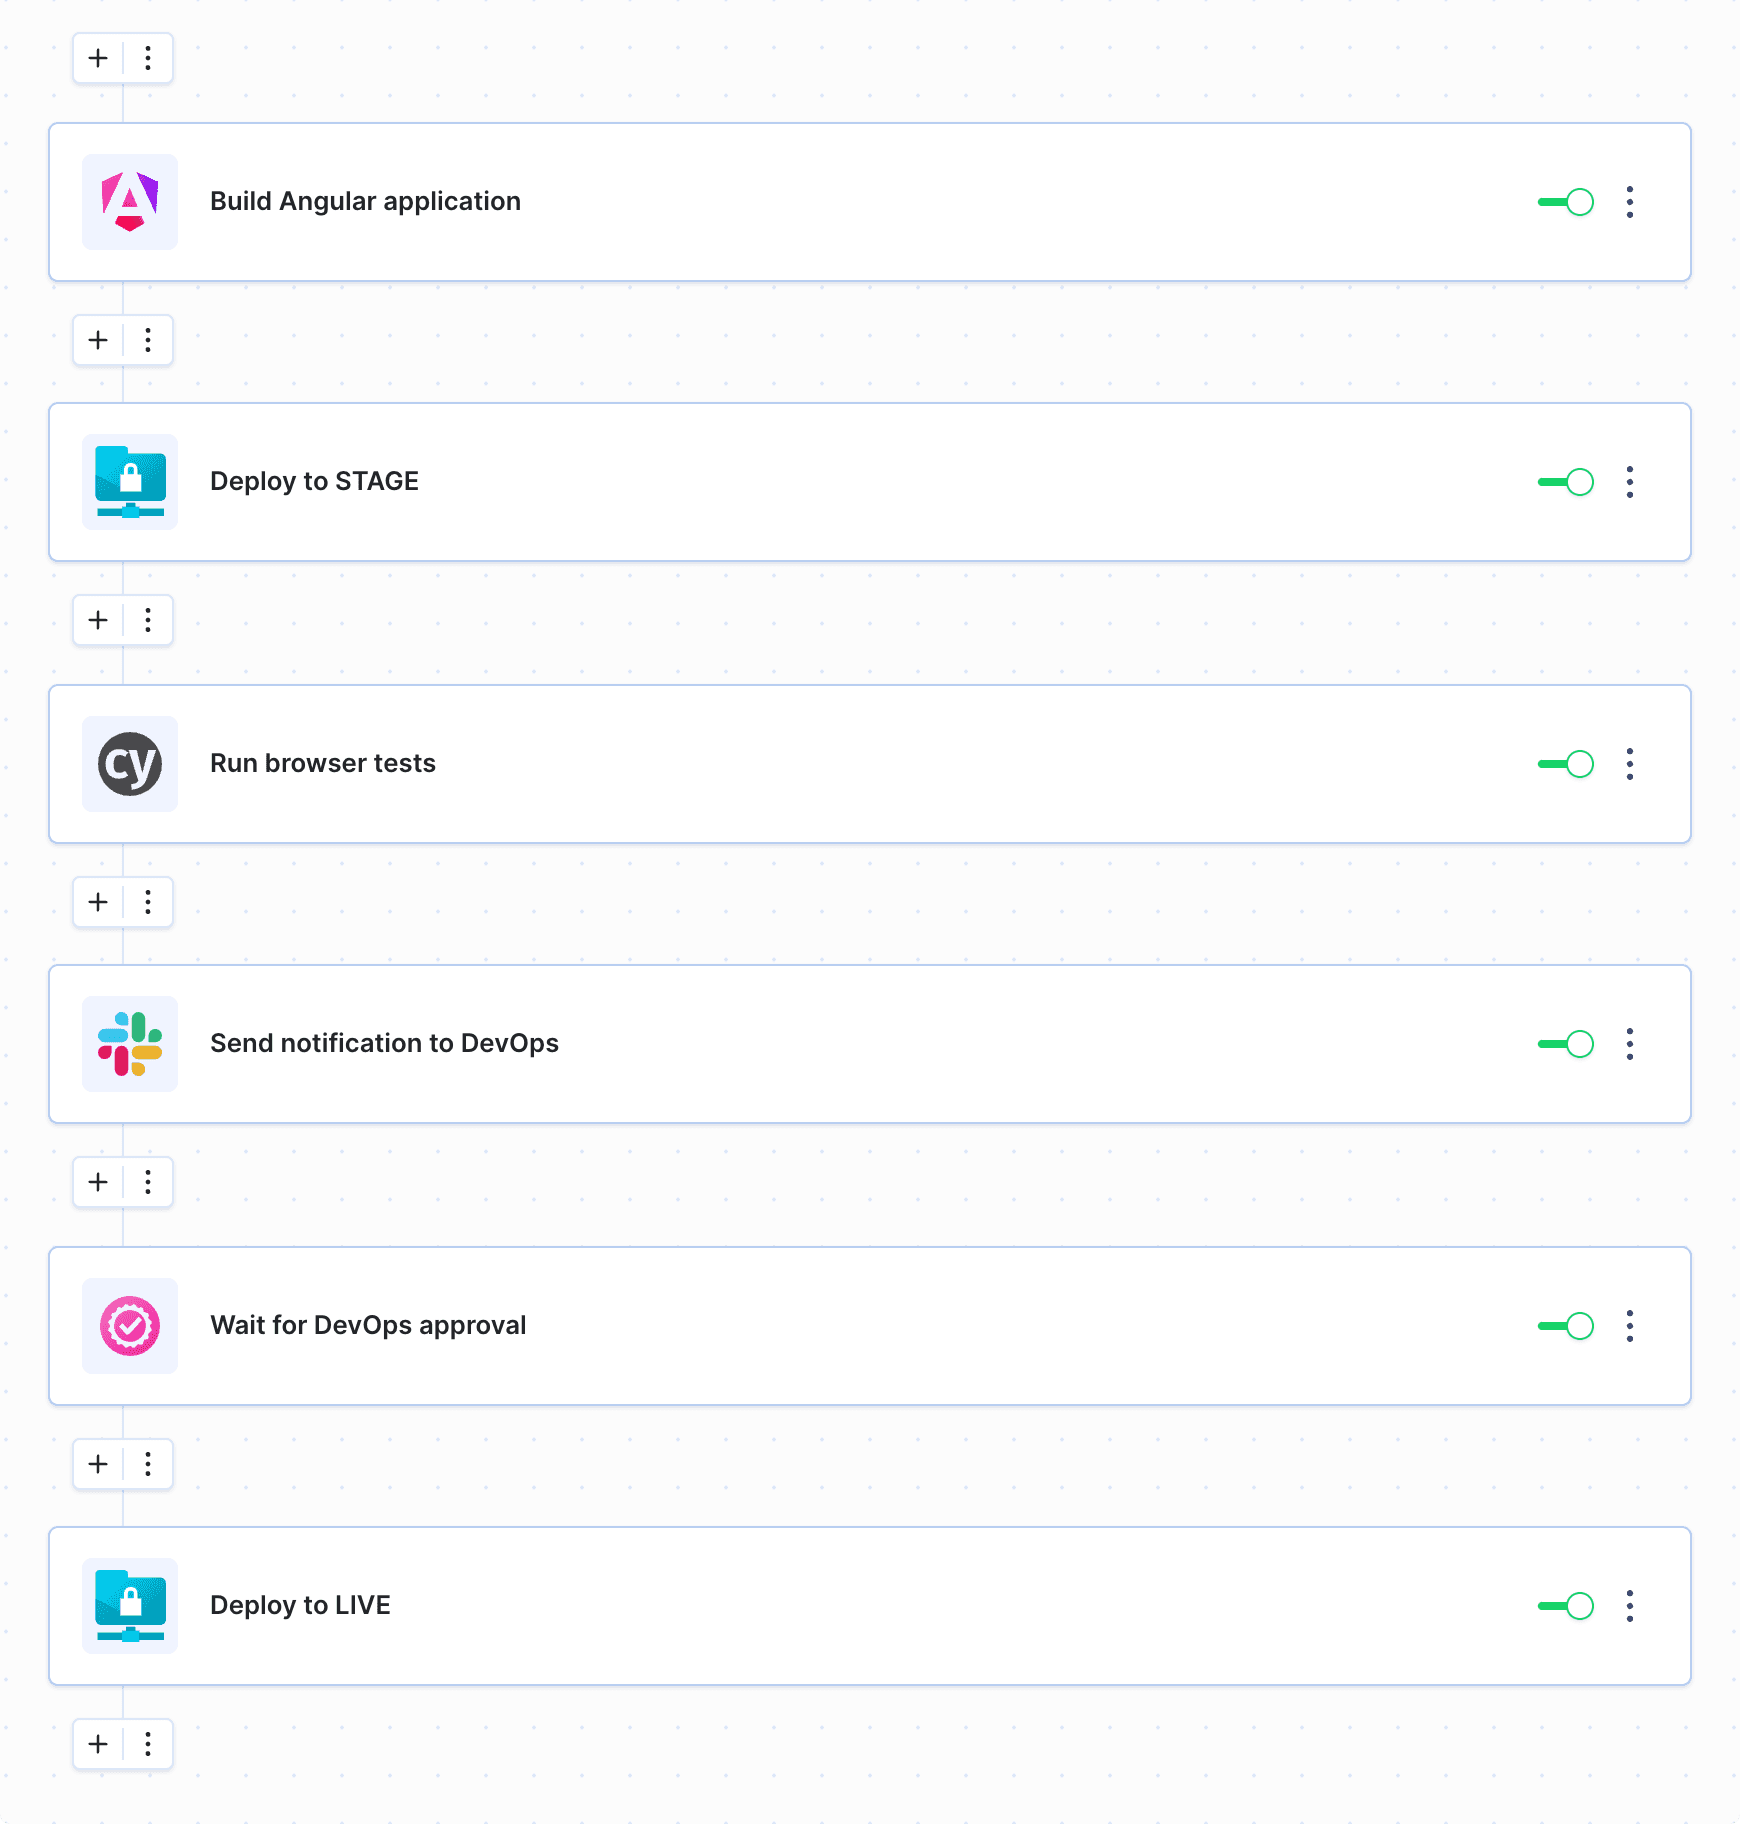Disable the Deploy to LIVE step

(1564, 1606)
